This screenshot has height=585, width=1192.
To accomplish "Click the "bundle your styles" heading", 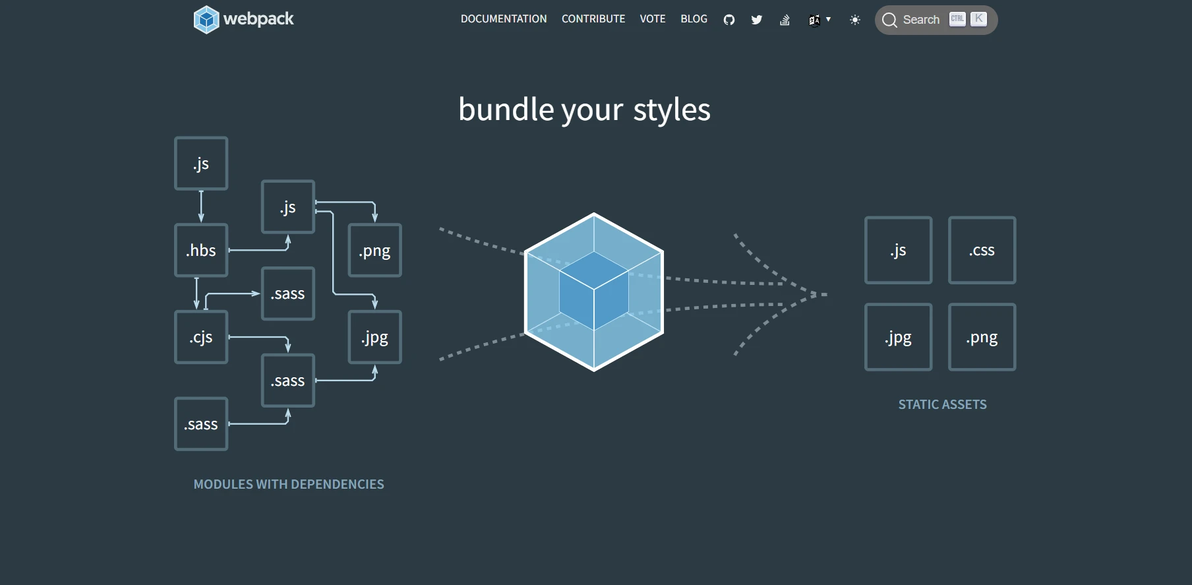I will 584,109.
